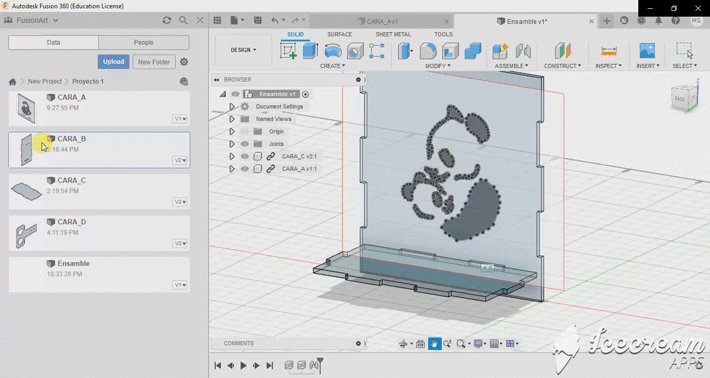
Task: Select the Extrude tool icon
Action: pos(310,51)
